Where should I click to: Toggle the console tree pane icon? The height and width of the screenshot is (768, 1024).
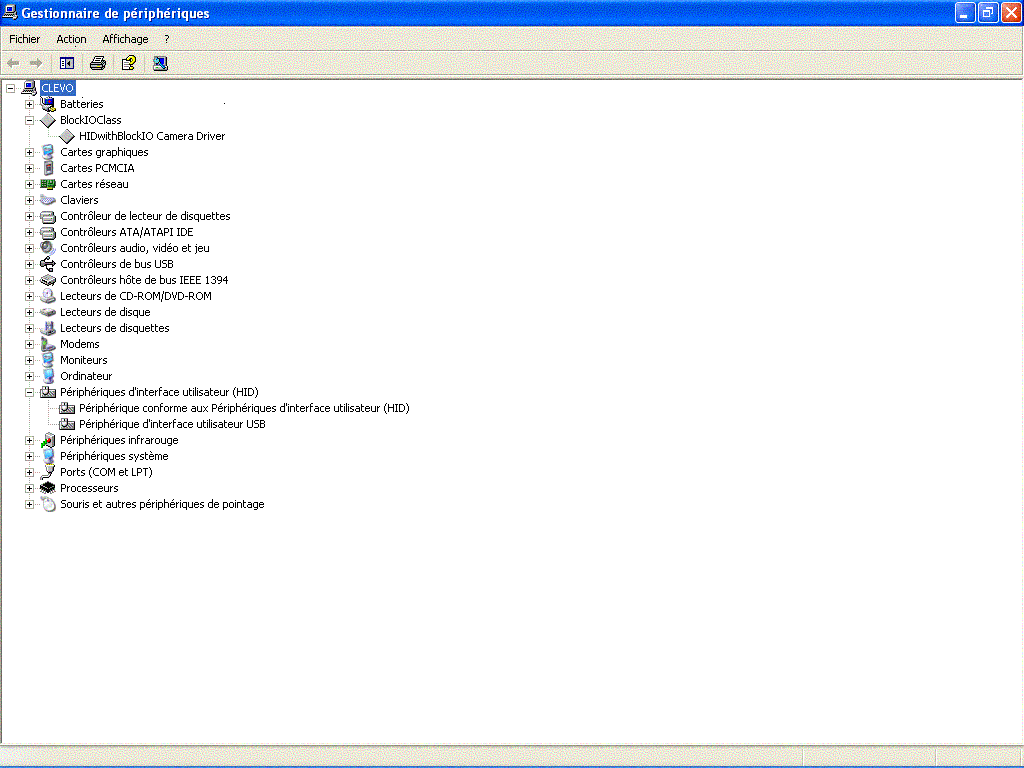tap(67, 63)
